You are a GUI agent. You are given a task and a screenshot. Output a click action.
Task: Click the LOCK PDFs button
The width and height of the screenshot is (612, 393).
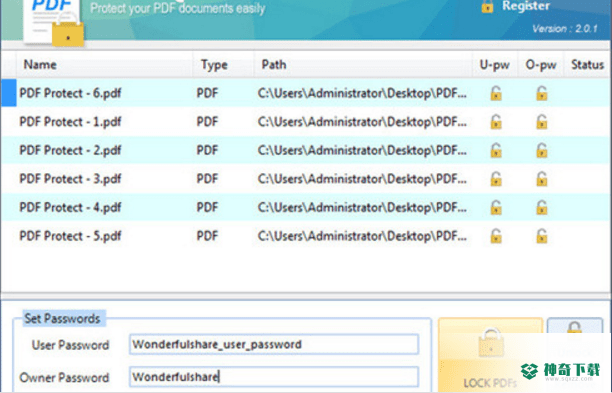click(x=491, y=355)
